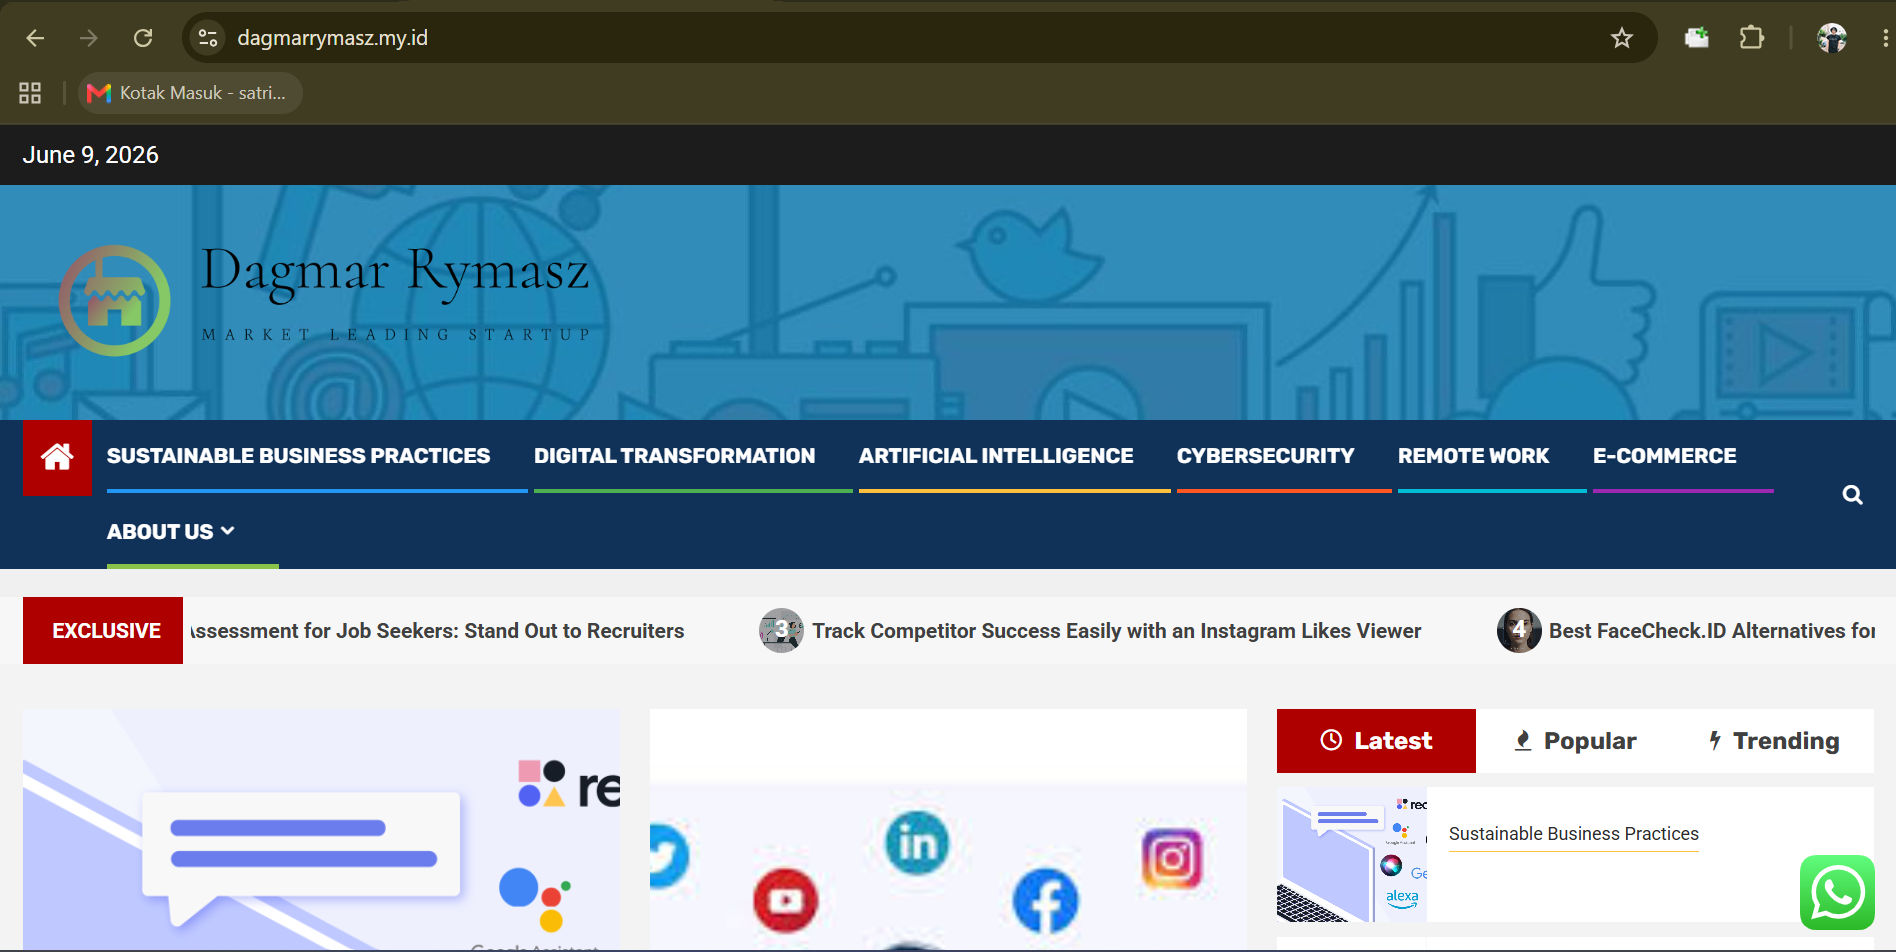
Task: Open the Chrome three-dot menu
Action: click(x=1884, y=38)
